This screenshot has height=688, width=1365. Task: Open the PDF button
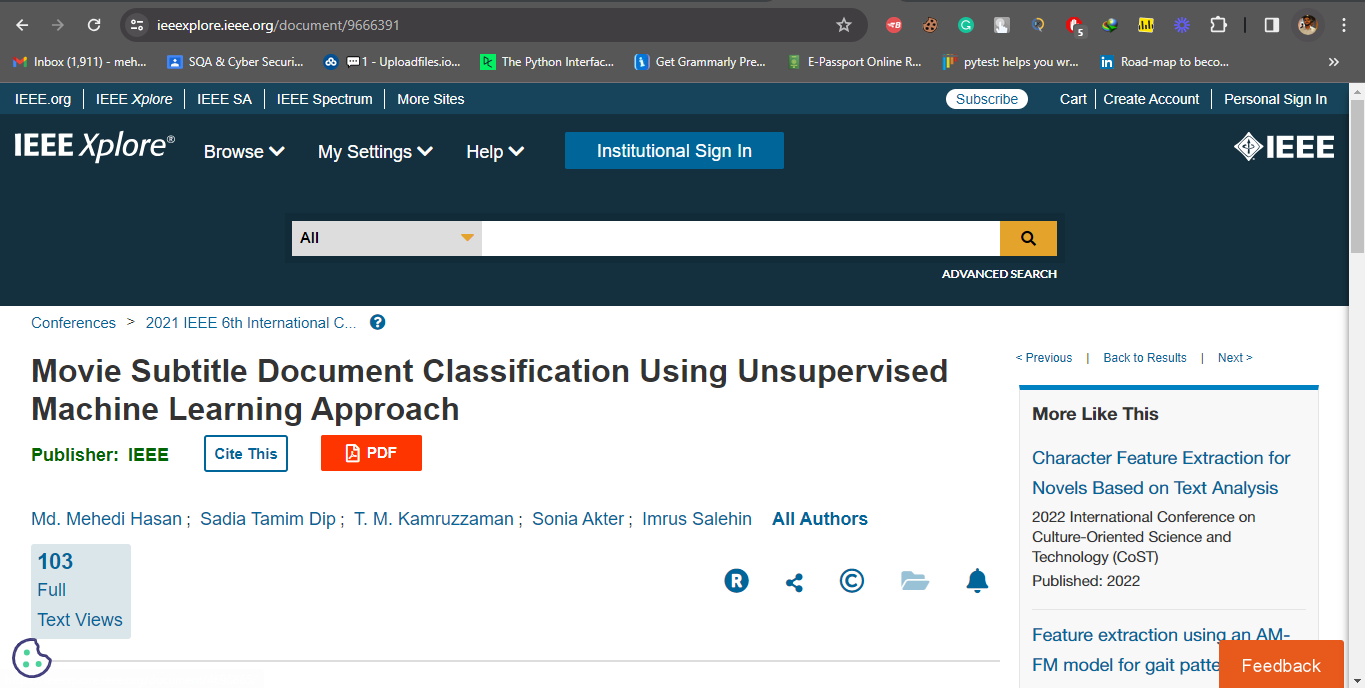[371, 453]
